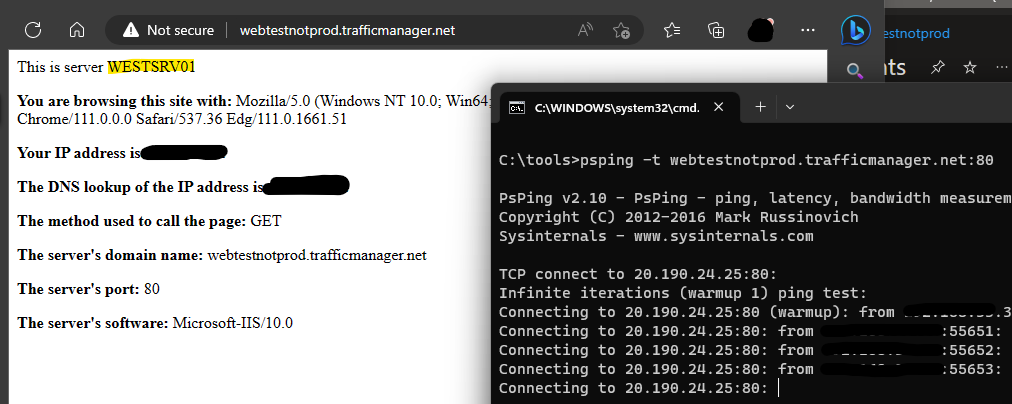
Task: Click the star icon in sidebar panel
Action: (969, 67)
